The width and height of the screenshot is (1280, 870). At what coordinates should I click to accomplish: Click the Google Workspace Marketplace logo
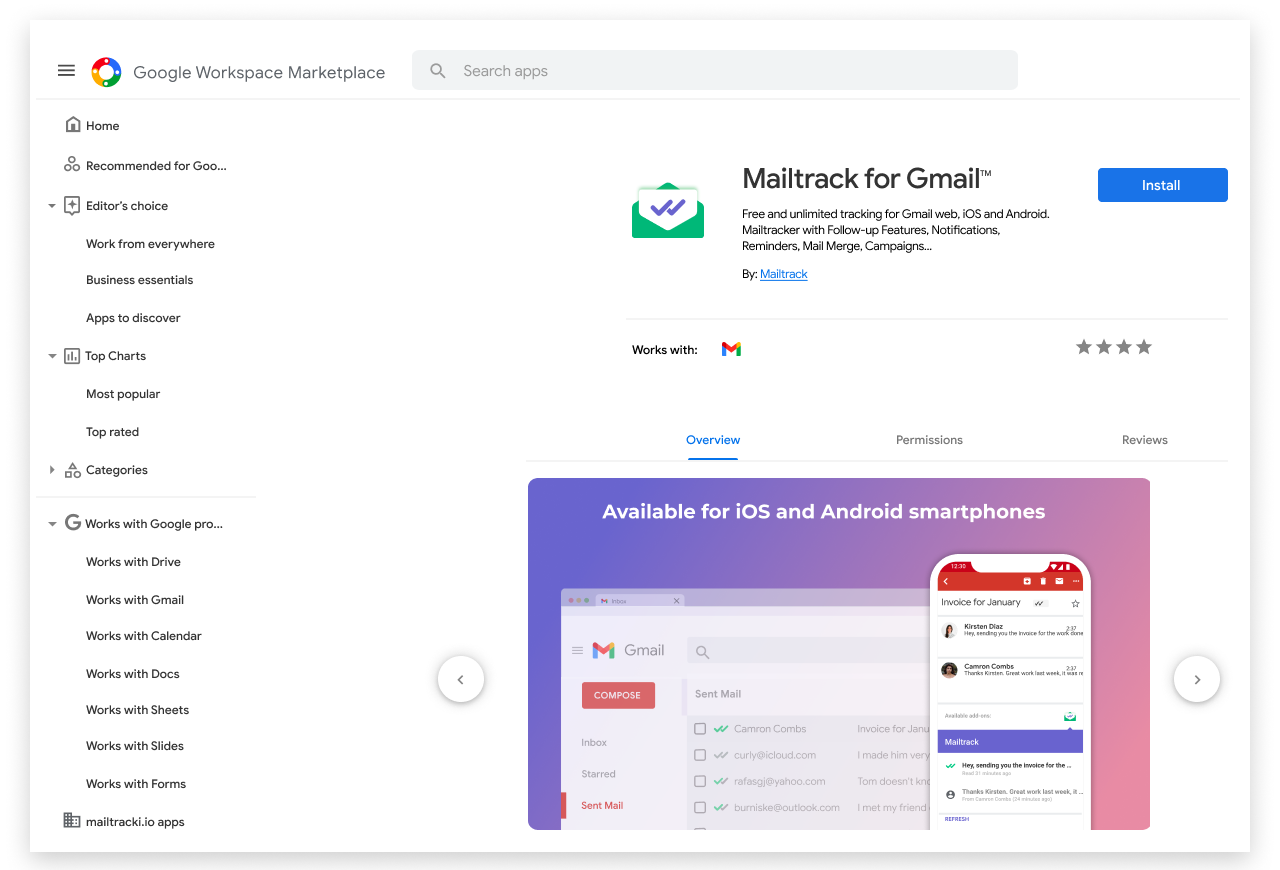point(106,72)
